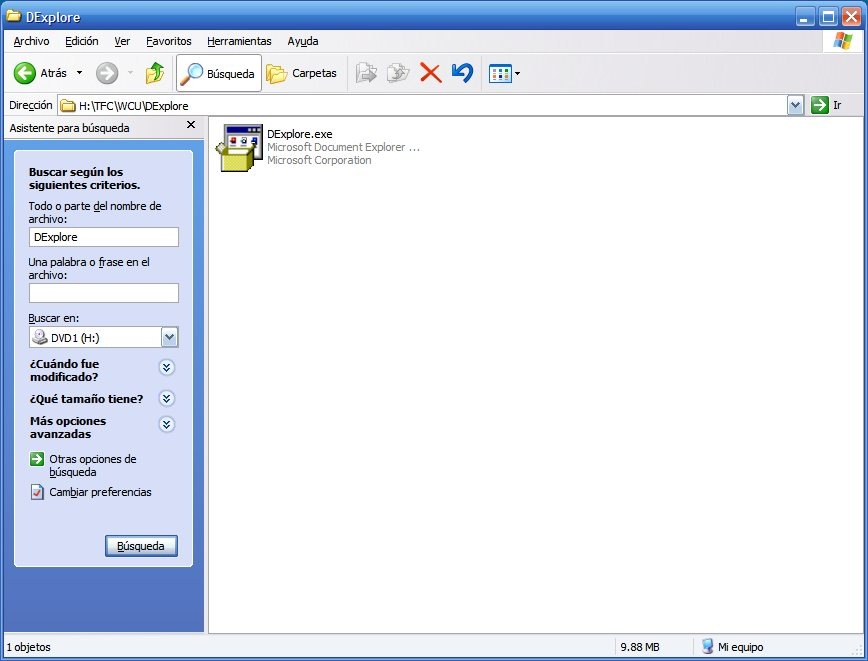This screenshot has width=868, height=661.
Task: Toggle the Búsqueda magnifier toolbar button
Action: coord(219,73)
